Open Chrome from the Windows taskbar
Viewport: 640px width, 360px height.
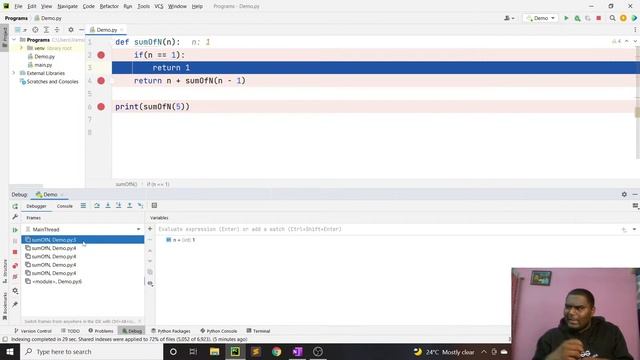click(276, 351)
